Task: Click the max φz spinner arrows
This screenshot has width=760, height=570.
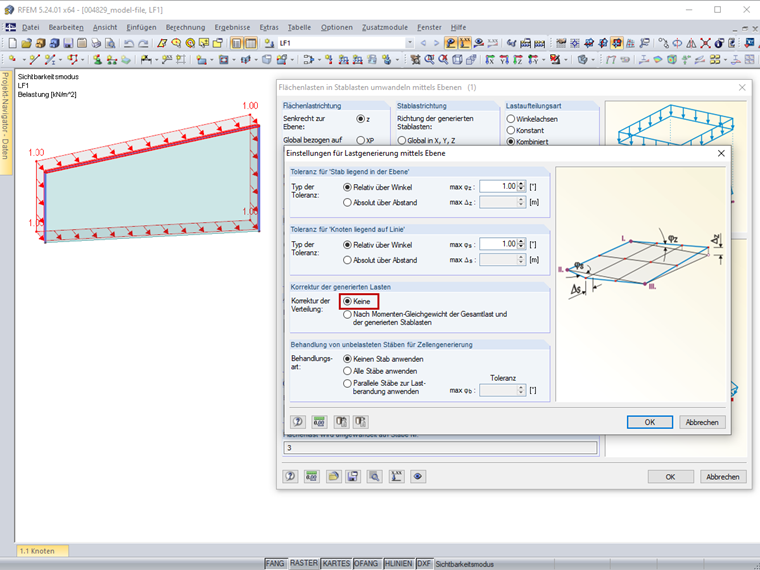Action: click(521, 187)
